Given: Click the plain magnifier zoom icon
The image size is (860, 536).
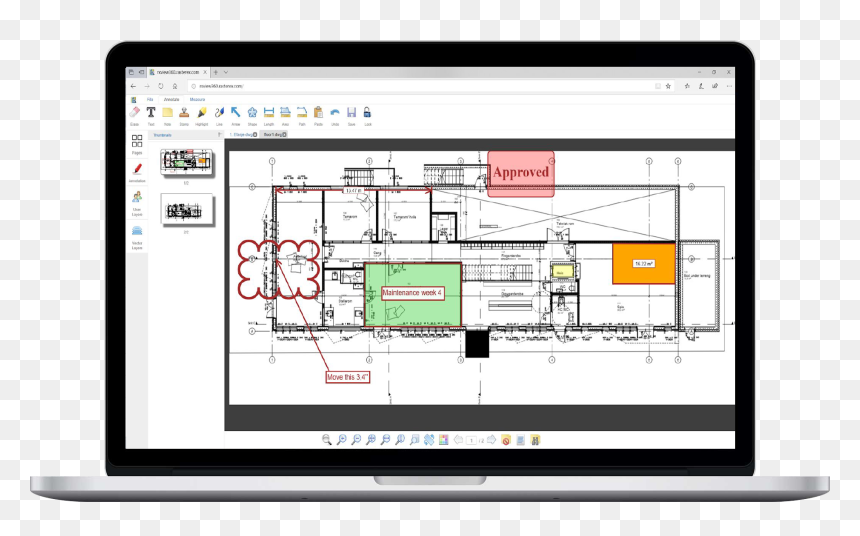Looking at the screenshot, I should click(327, 439).
